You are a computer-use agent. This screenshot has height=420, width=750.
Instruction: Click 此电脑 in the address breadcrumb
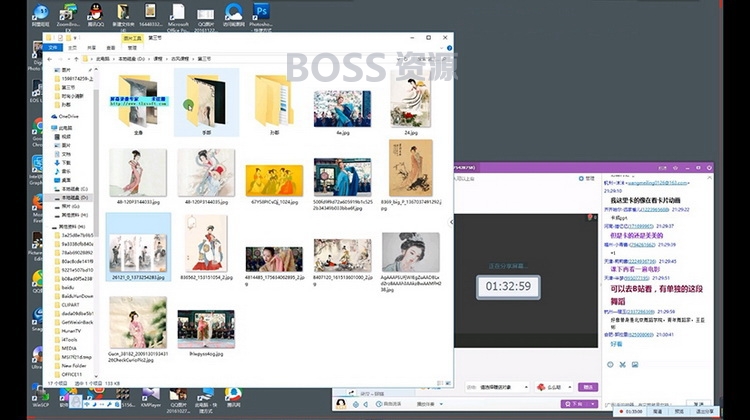coord(102,59)
